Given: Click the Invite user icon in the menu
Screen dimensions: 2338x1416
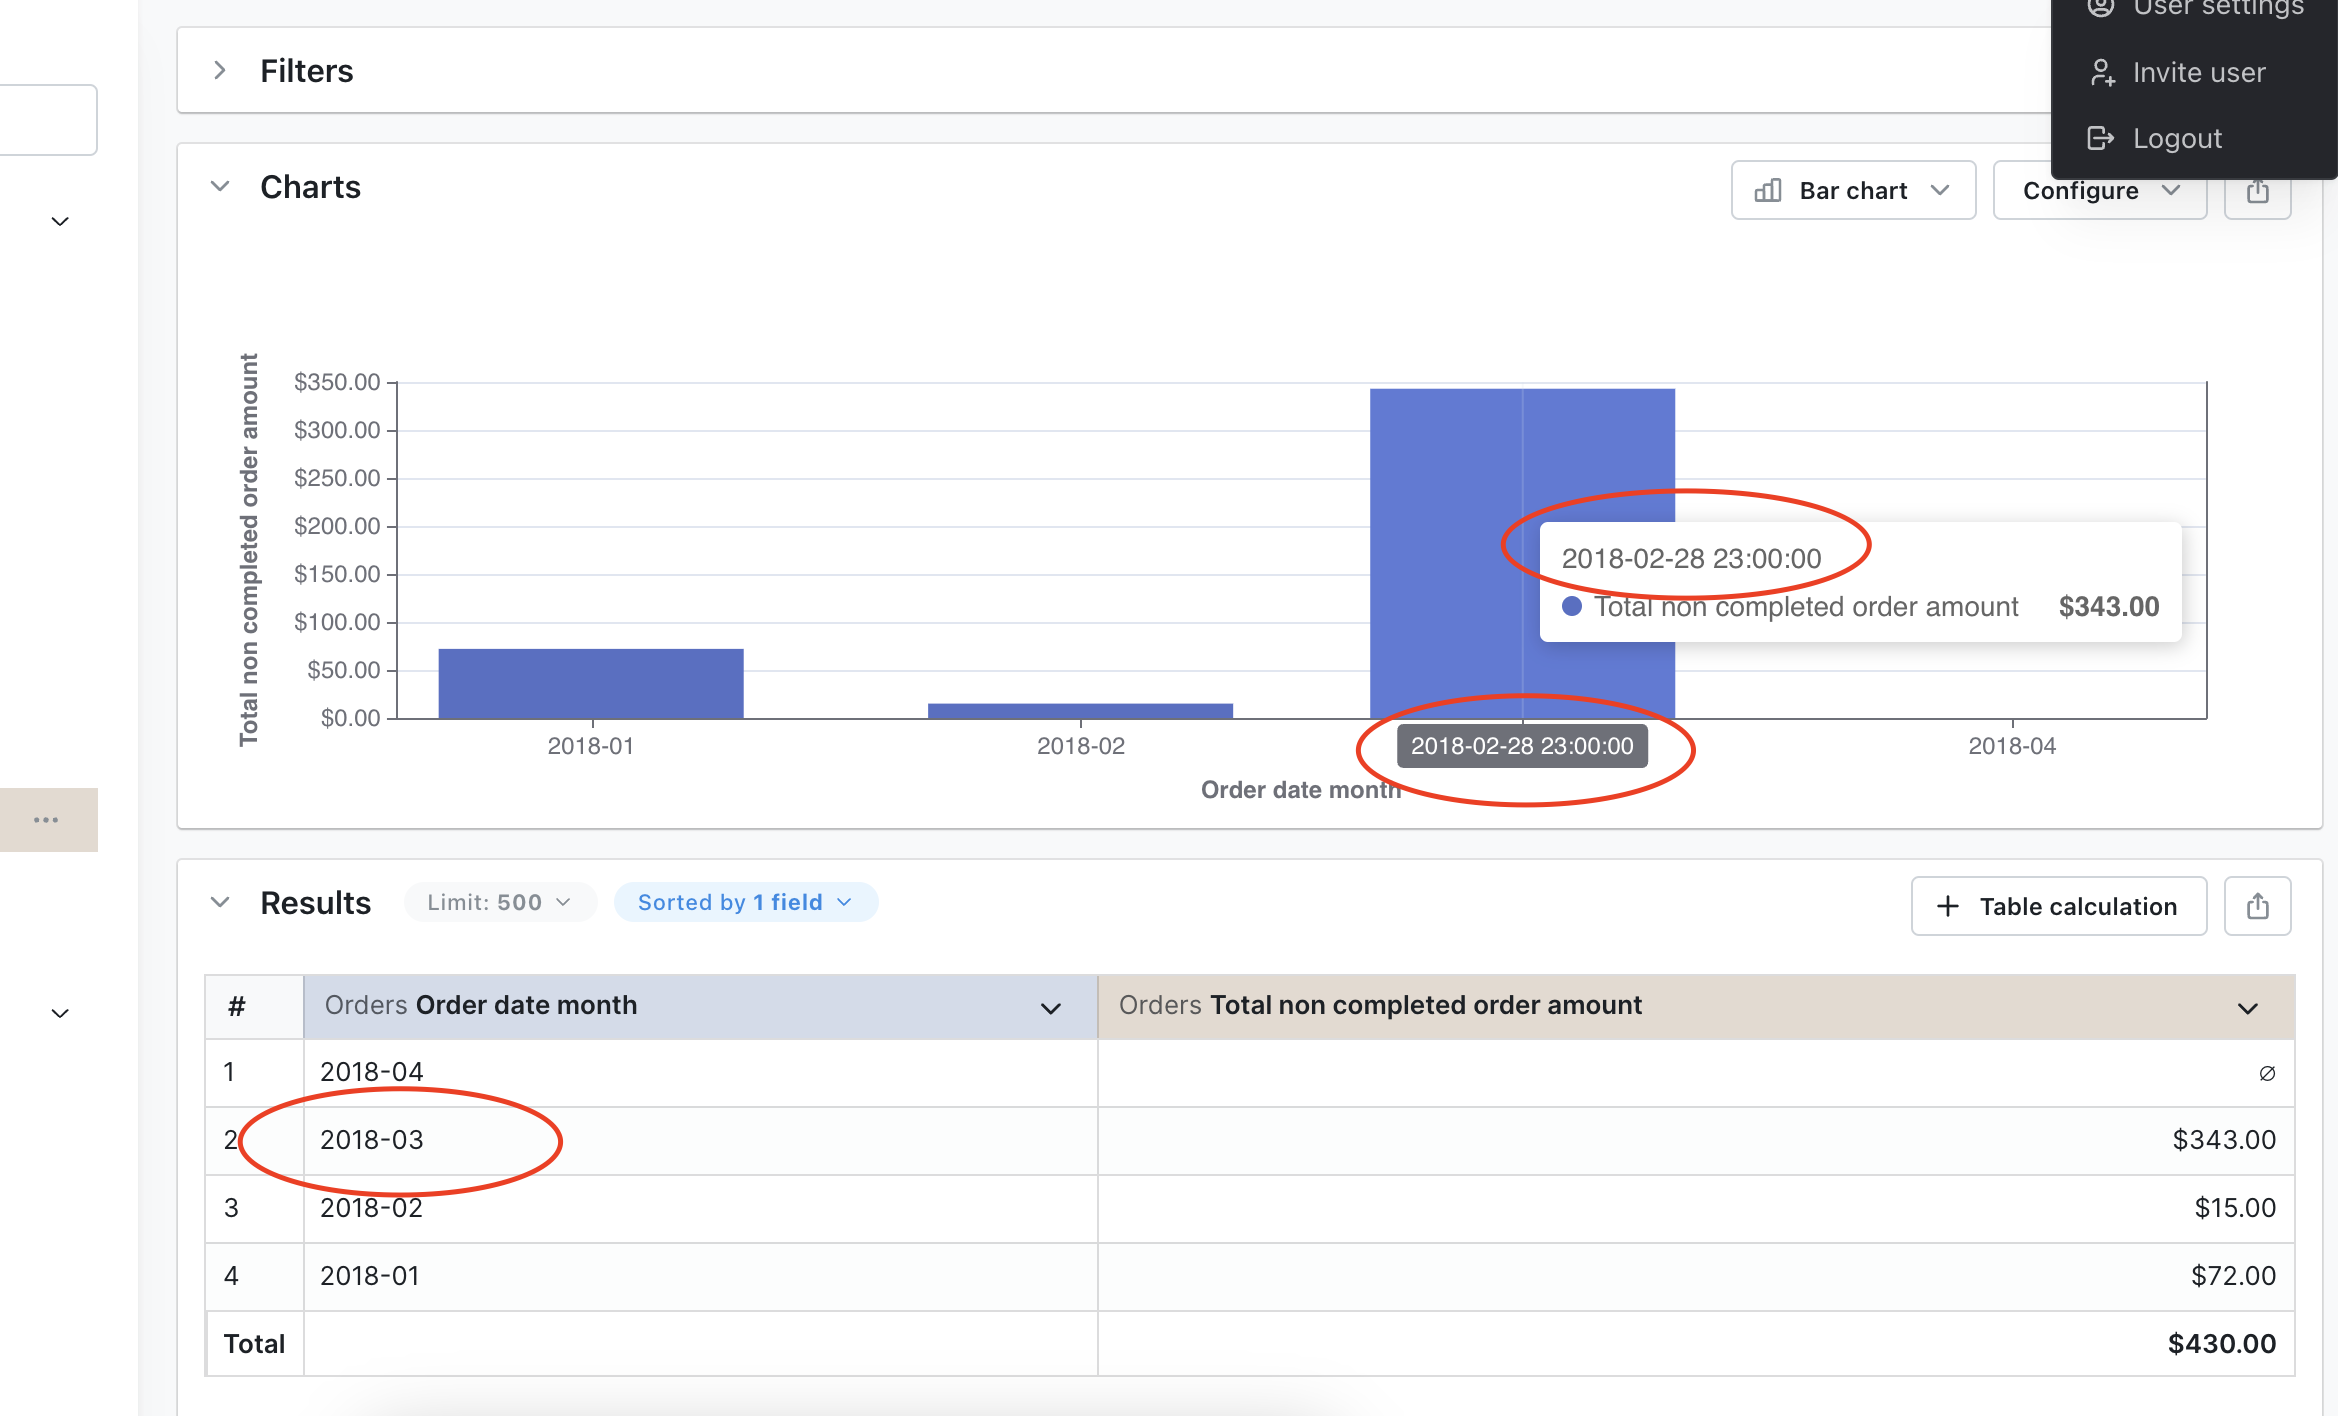Looking at the screenshot, I should [x=2101, y=72].
